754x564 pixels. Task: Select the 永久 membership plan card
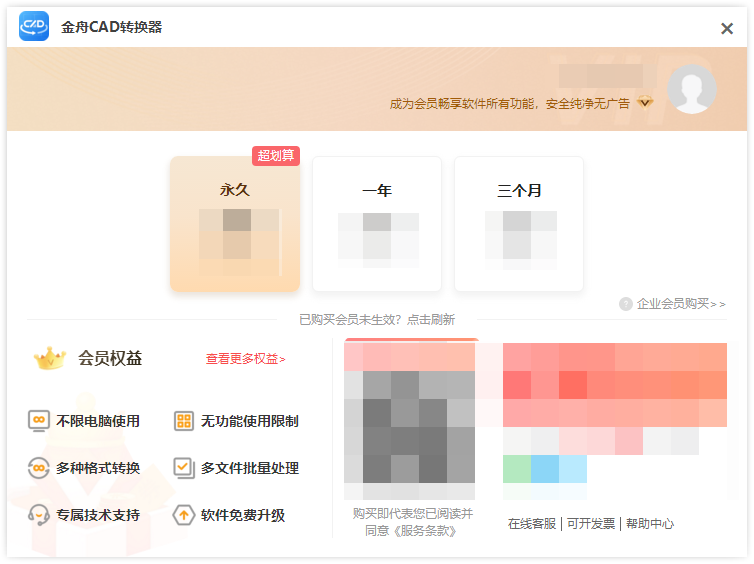[x=235, y=224]
